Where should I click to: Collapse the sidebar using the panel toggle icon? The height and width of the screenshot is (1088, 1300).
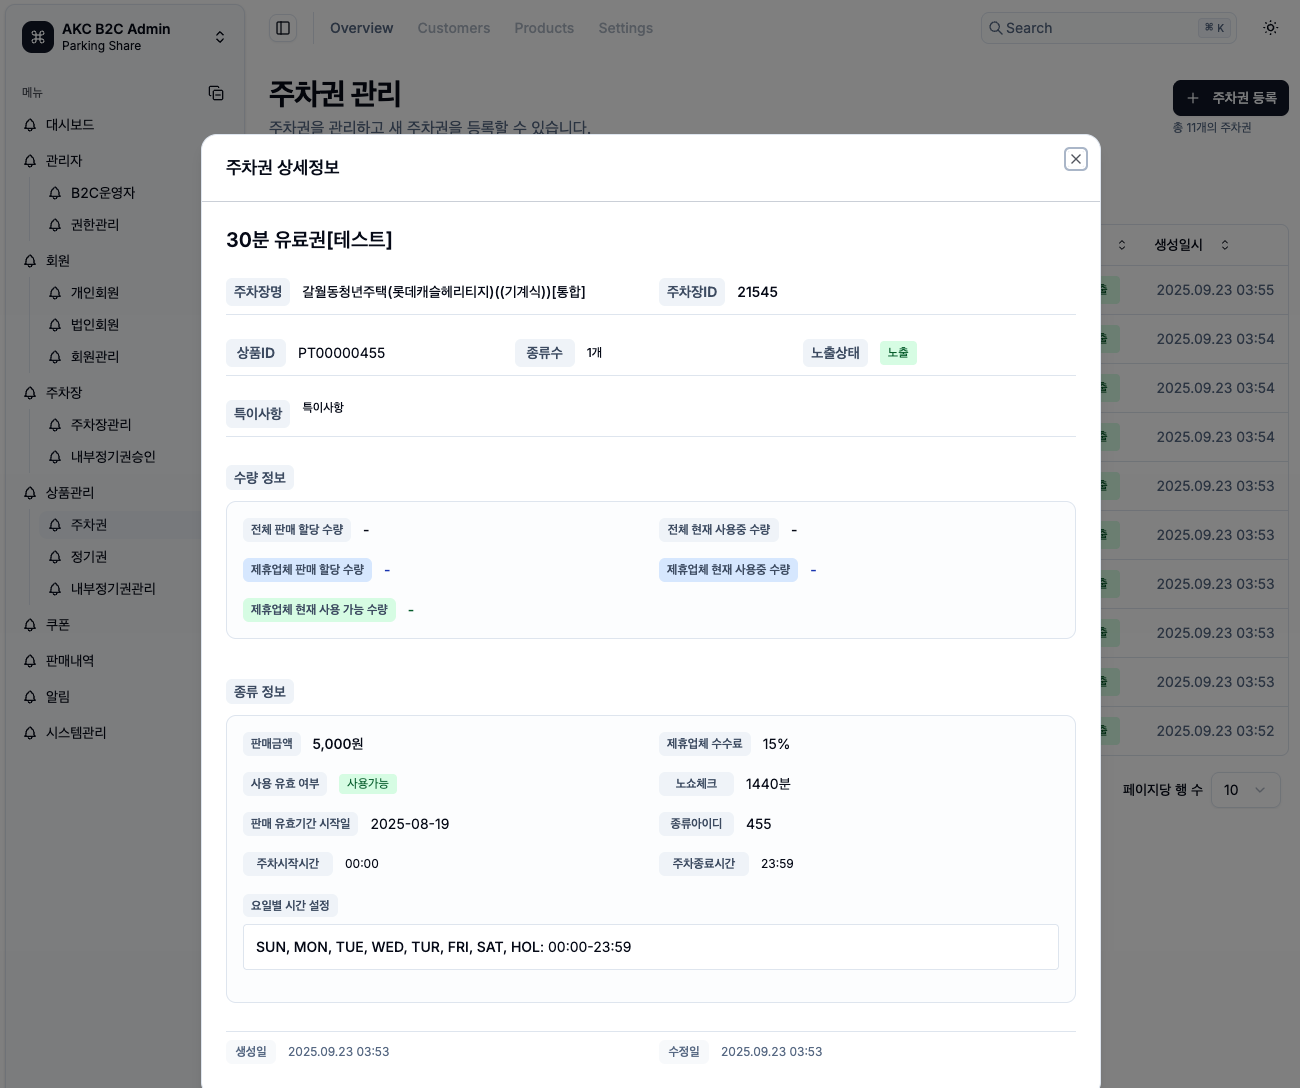[283, 28]
